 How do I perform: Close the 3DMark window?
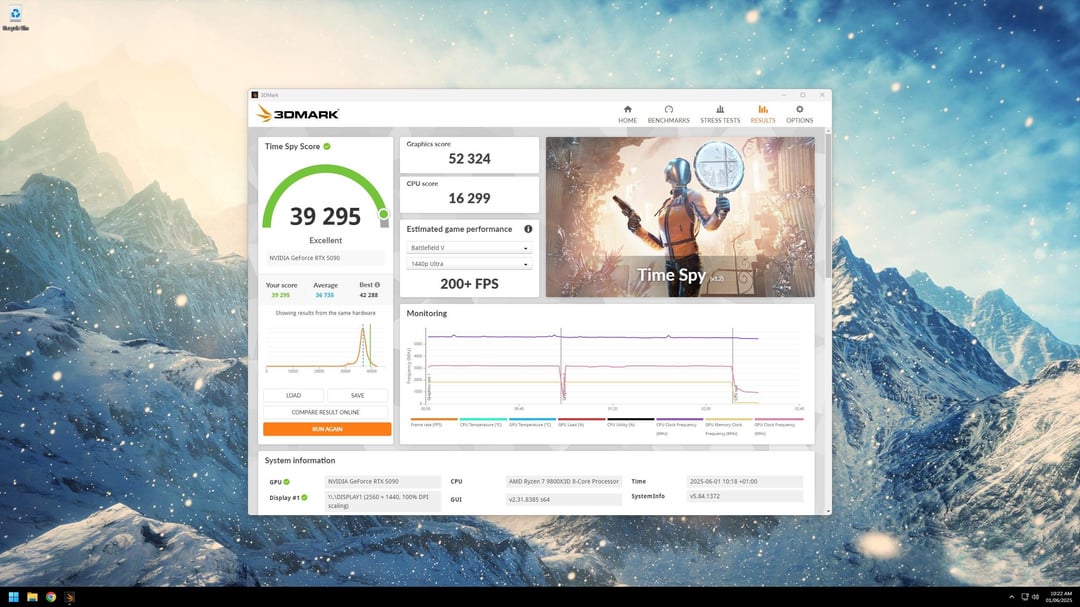[822, 95]
